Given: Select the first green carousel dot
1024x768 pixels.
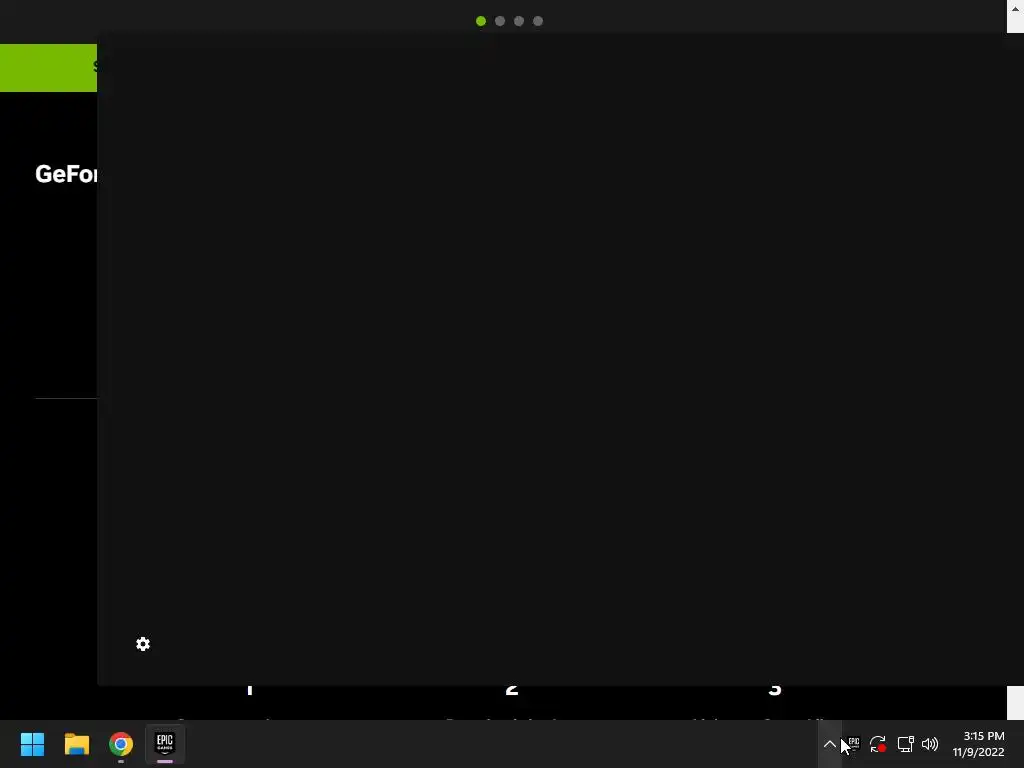Looking at the screenshot, I should click(x=481, y=21).
